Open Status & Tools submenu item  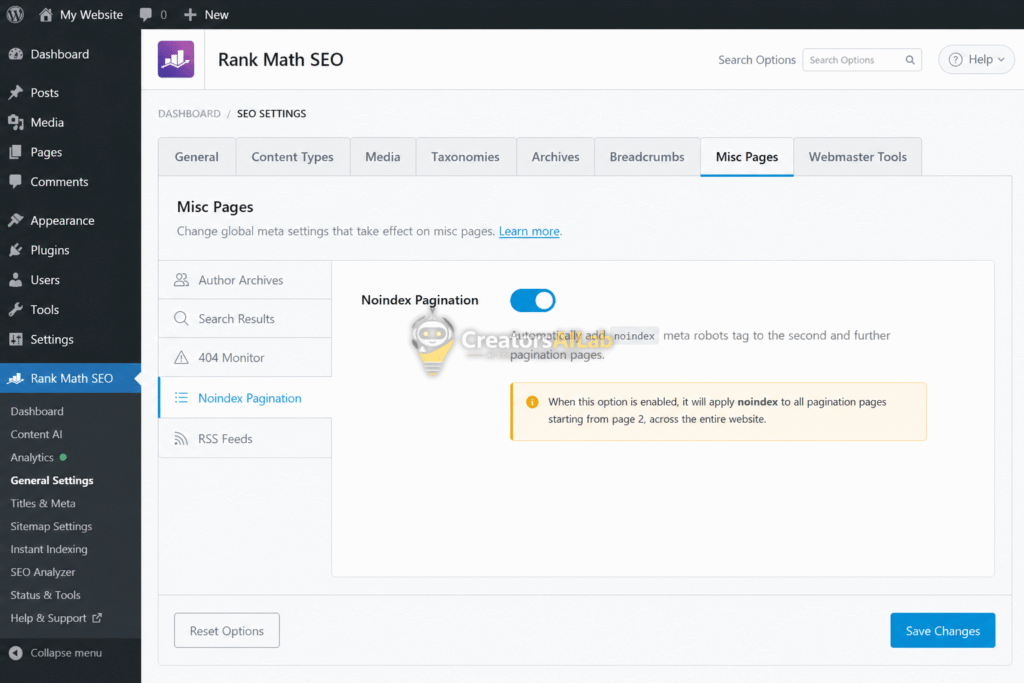coord(46,595)
